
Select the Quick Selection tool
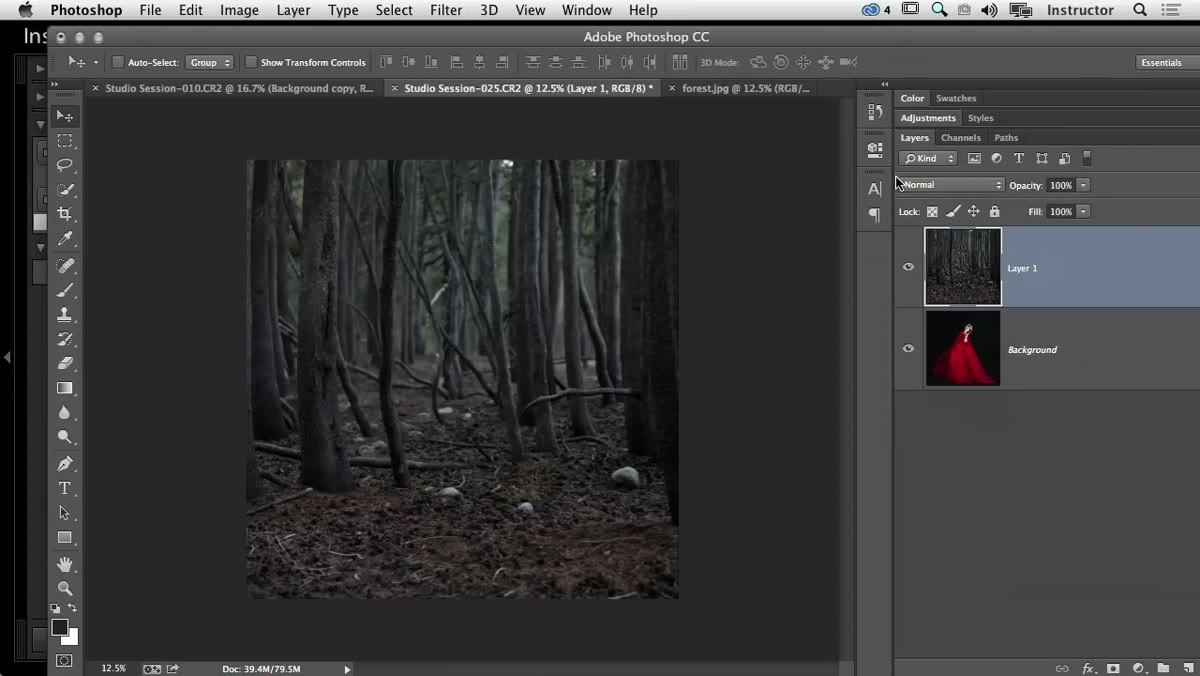click(x=65, y=189)
